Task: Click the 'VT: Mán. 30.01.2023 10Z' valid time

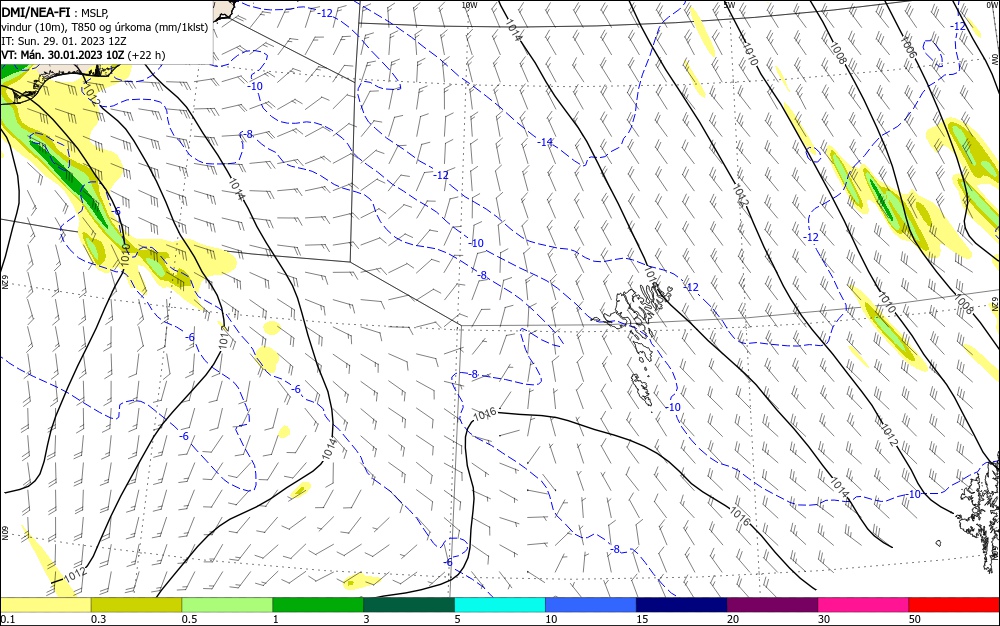Action: (x=62, y=55)
